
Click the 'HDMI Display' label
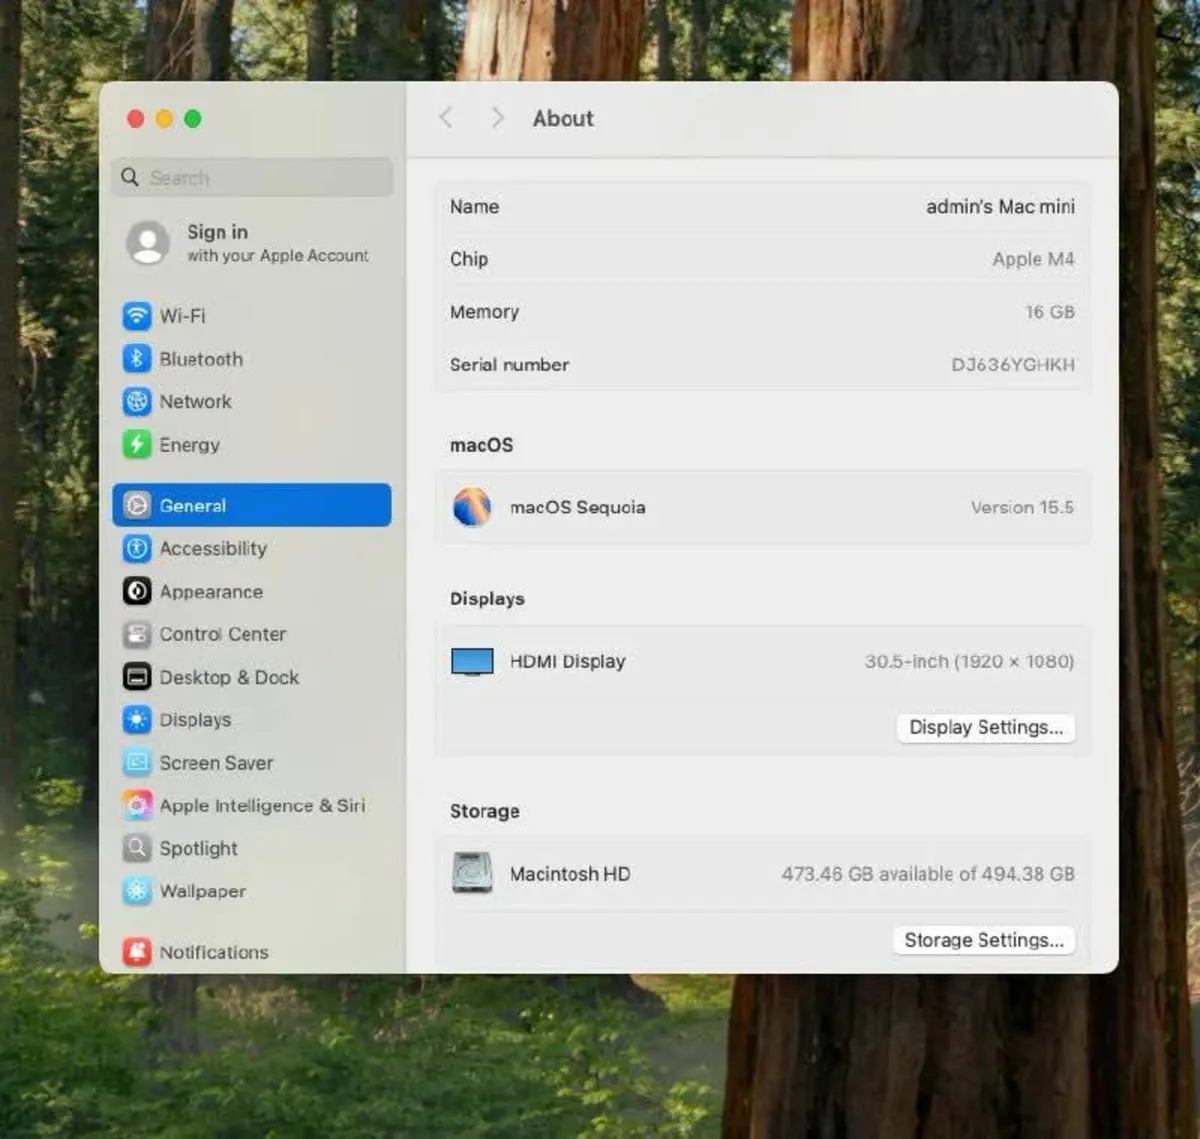[x=568, y=662]
